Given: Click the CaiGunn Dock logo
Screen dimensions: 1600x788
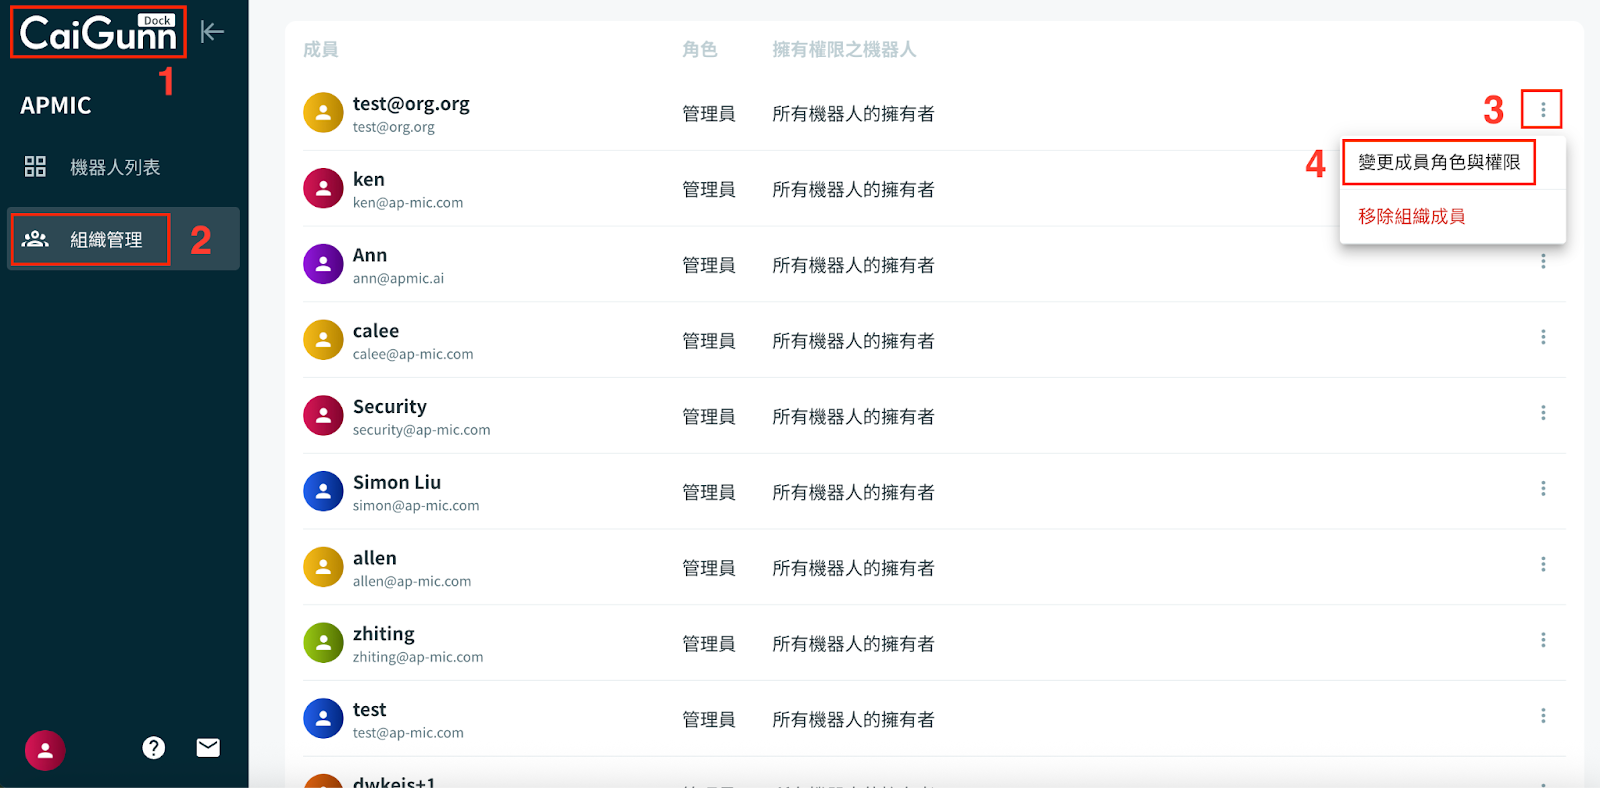Looking at the screenshot, I should [98, 33].
